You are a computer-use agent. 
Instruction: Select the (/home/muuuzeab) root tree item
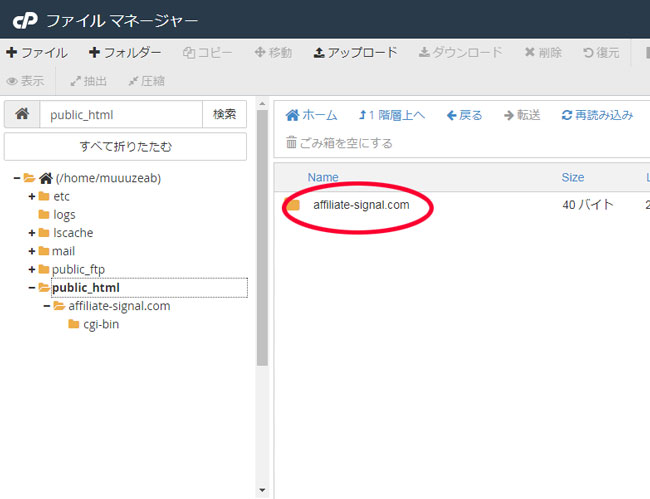click(x=108, y=178)
